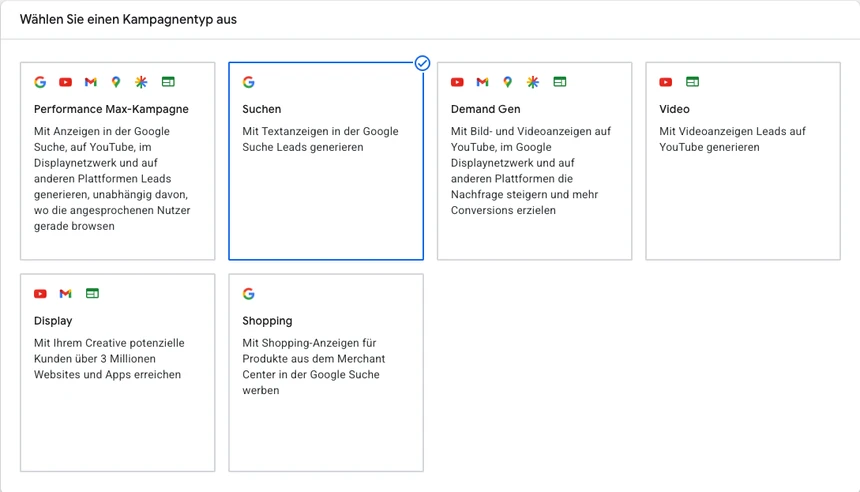Screen dimensions: 860x492
Task: Choose the Suchen campaign type title
Action: coord(262,109)
